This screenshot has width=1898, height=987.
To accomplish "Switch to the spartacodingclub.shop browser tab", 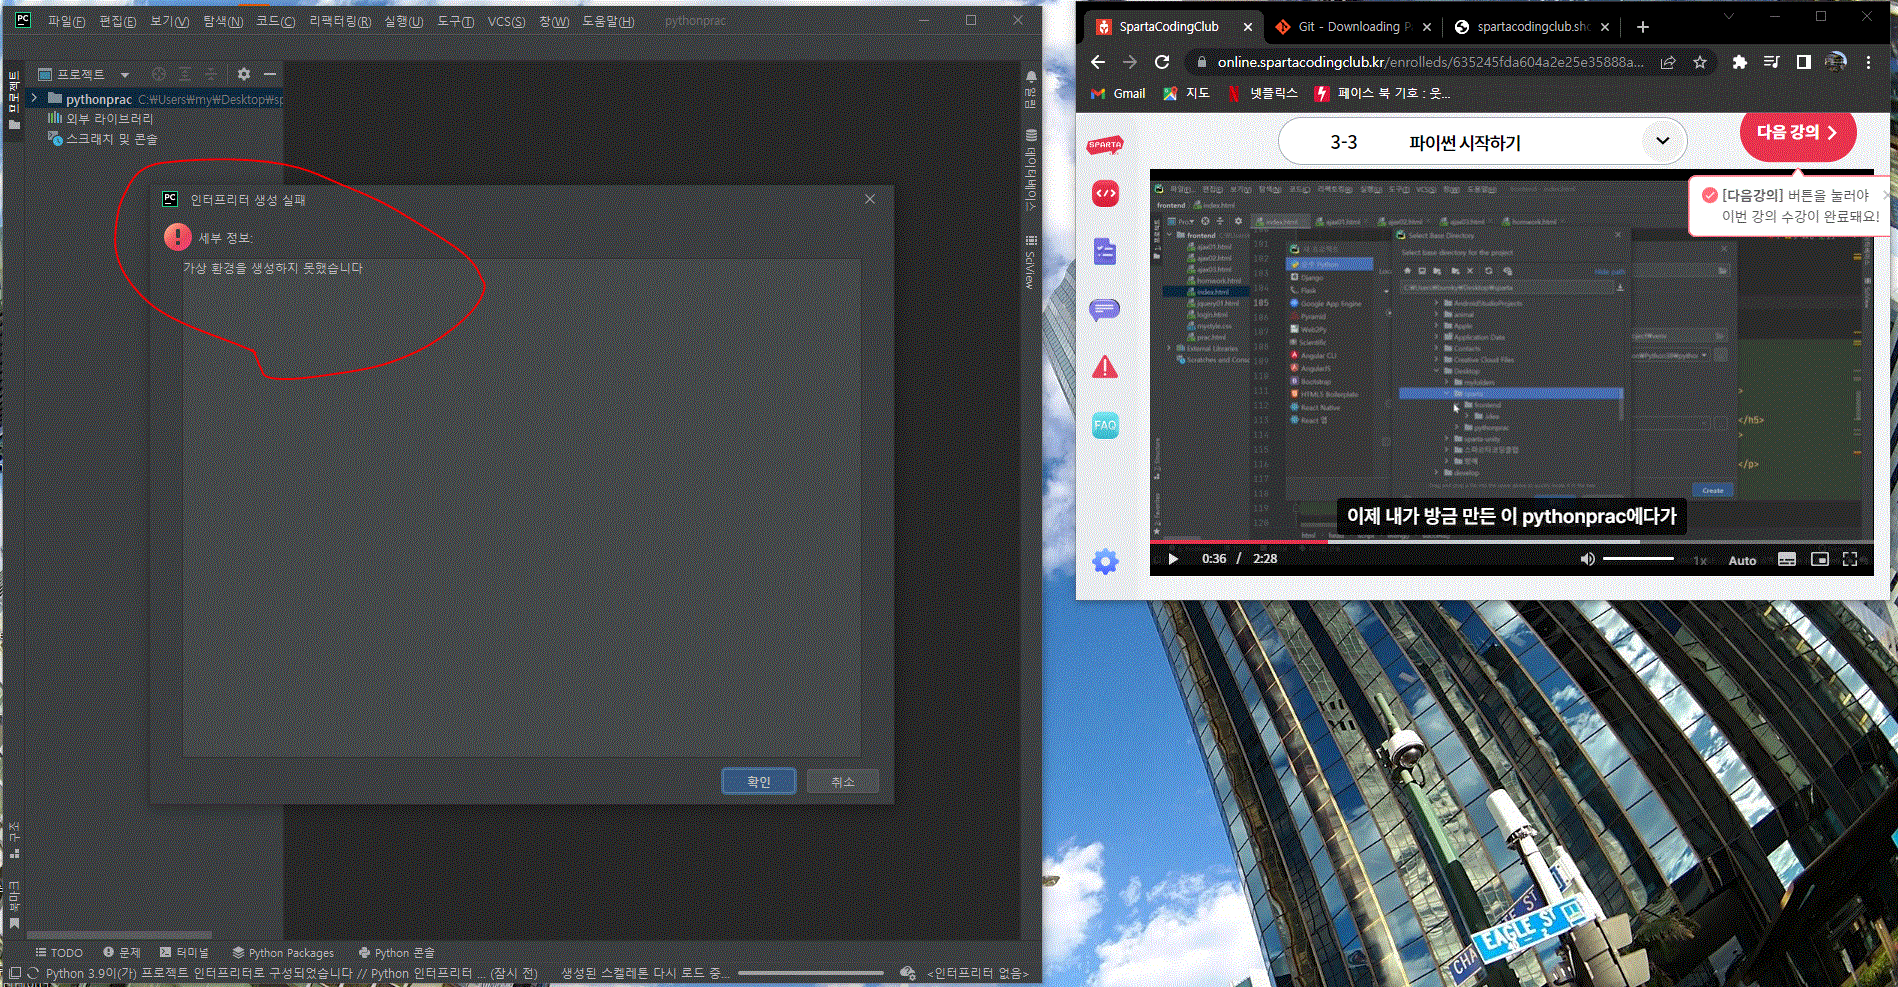I will pyautogui.click(x=1532, y=27).
